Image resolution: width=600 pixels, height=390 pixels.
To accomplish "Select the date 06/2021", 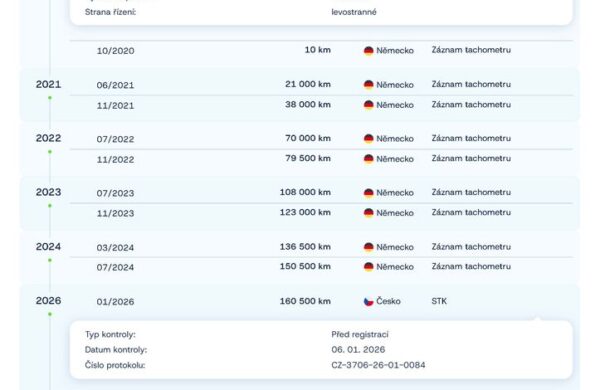I will coord(116,85).
